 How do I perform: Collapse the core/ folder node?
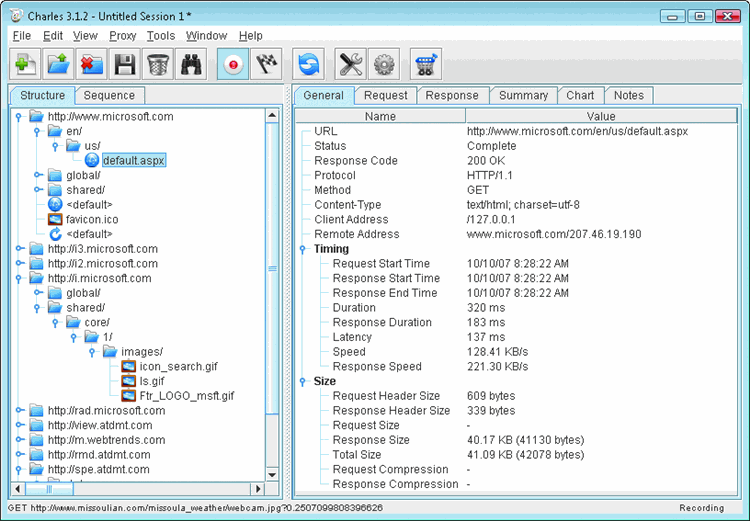[x=55, y=322]
